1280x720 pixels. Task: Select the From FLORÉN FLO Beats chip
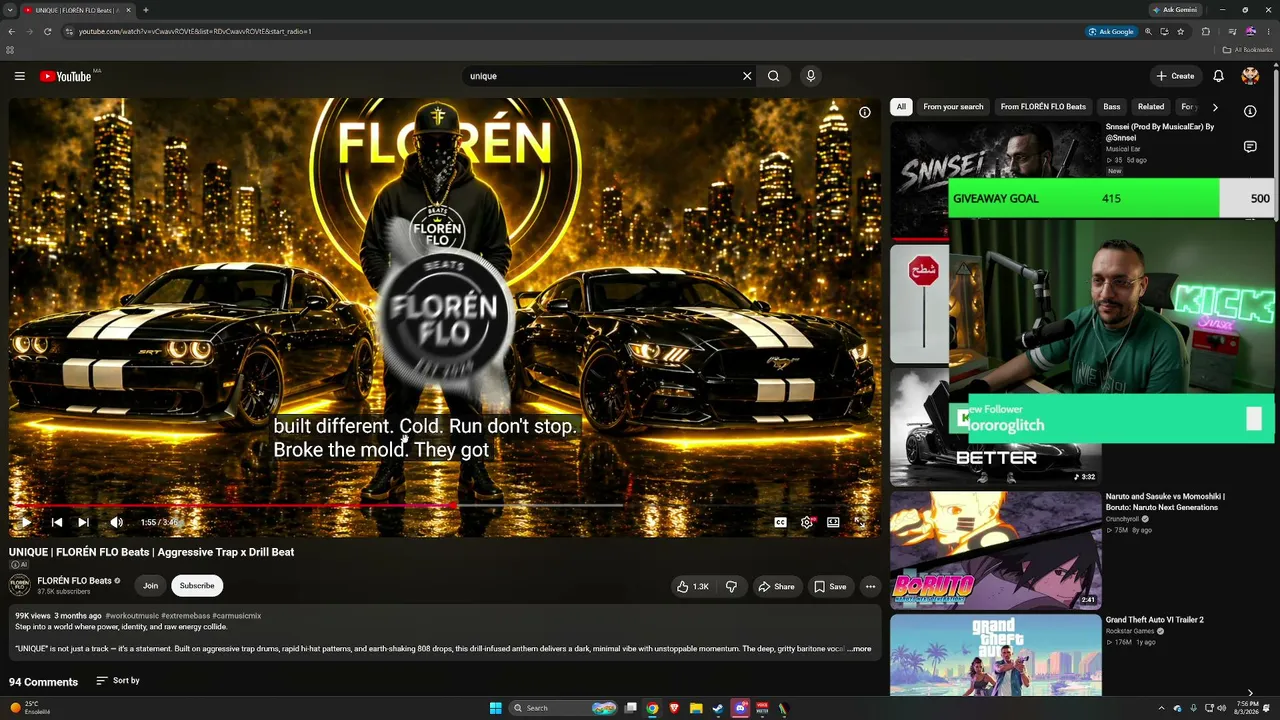(1043, 107)
